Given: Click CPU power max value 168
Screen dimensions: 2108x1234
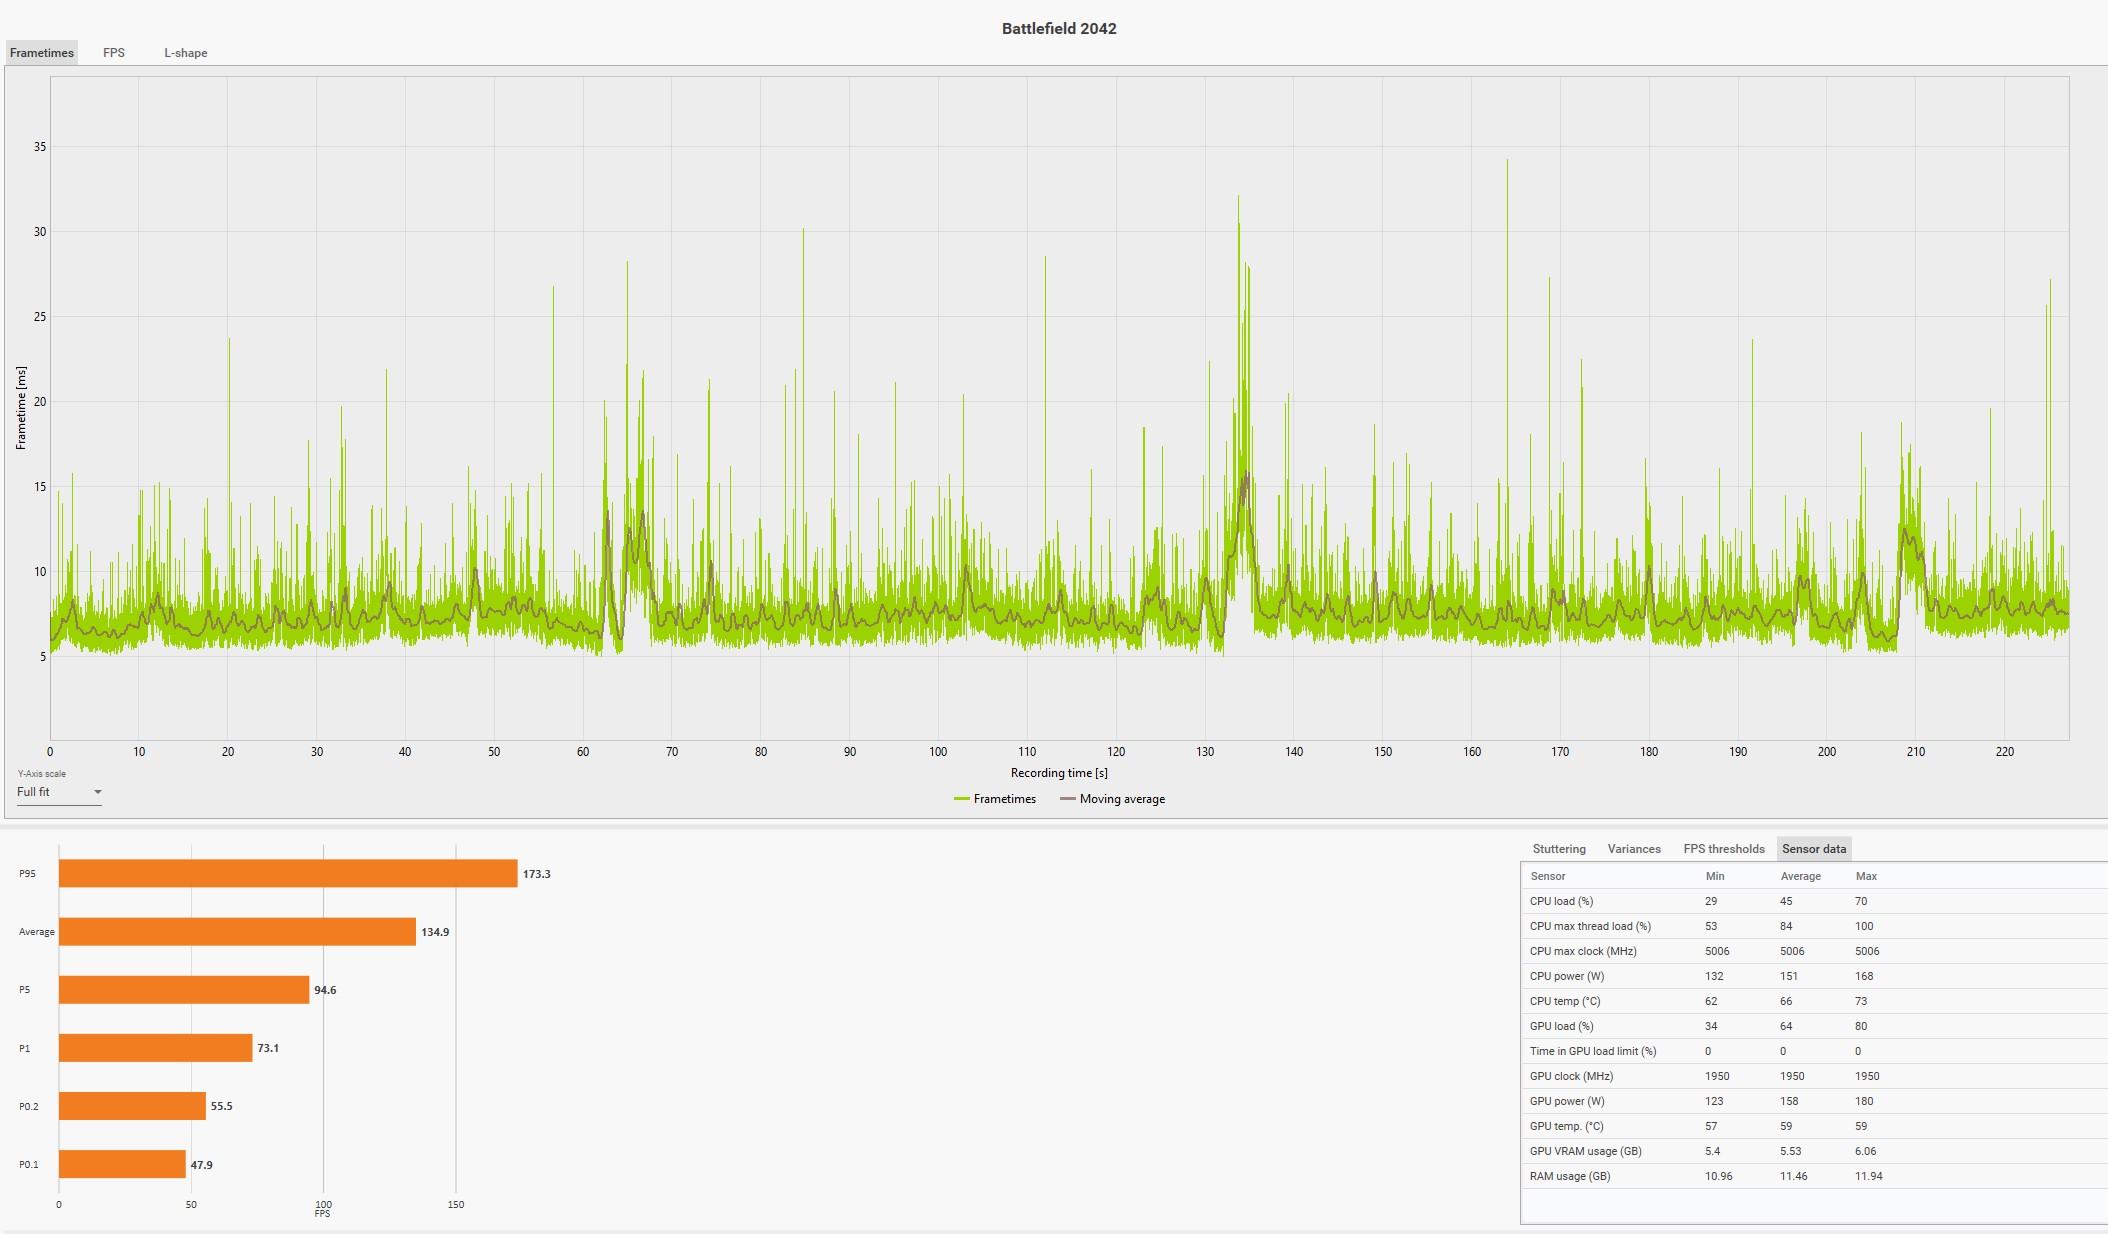Looking at the screenshot, I should point(1864,976).
